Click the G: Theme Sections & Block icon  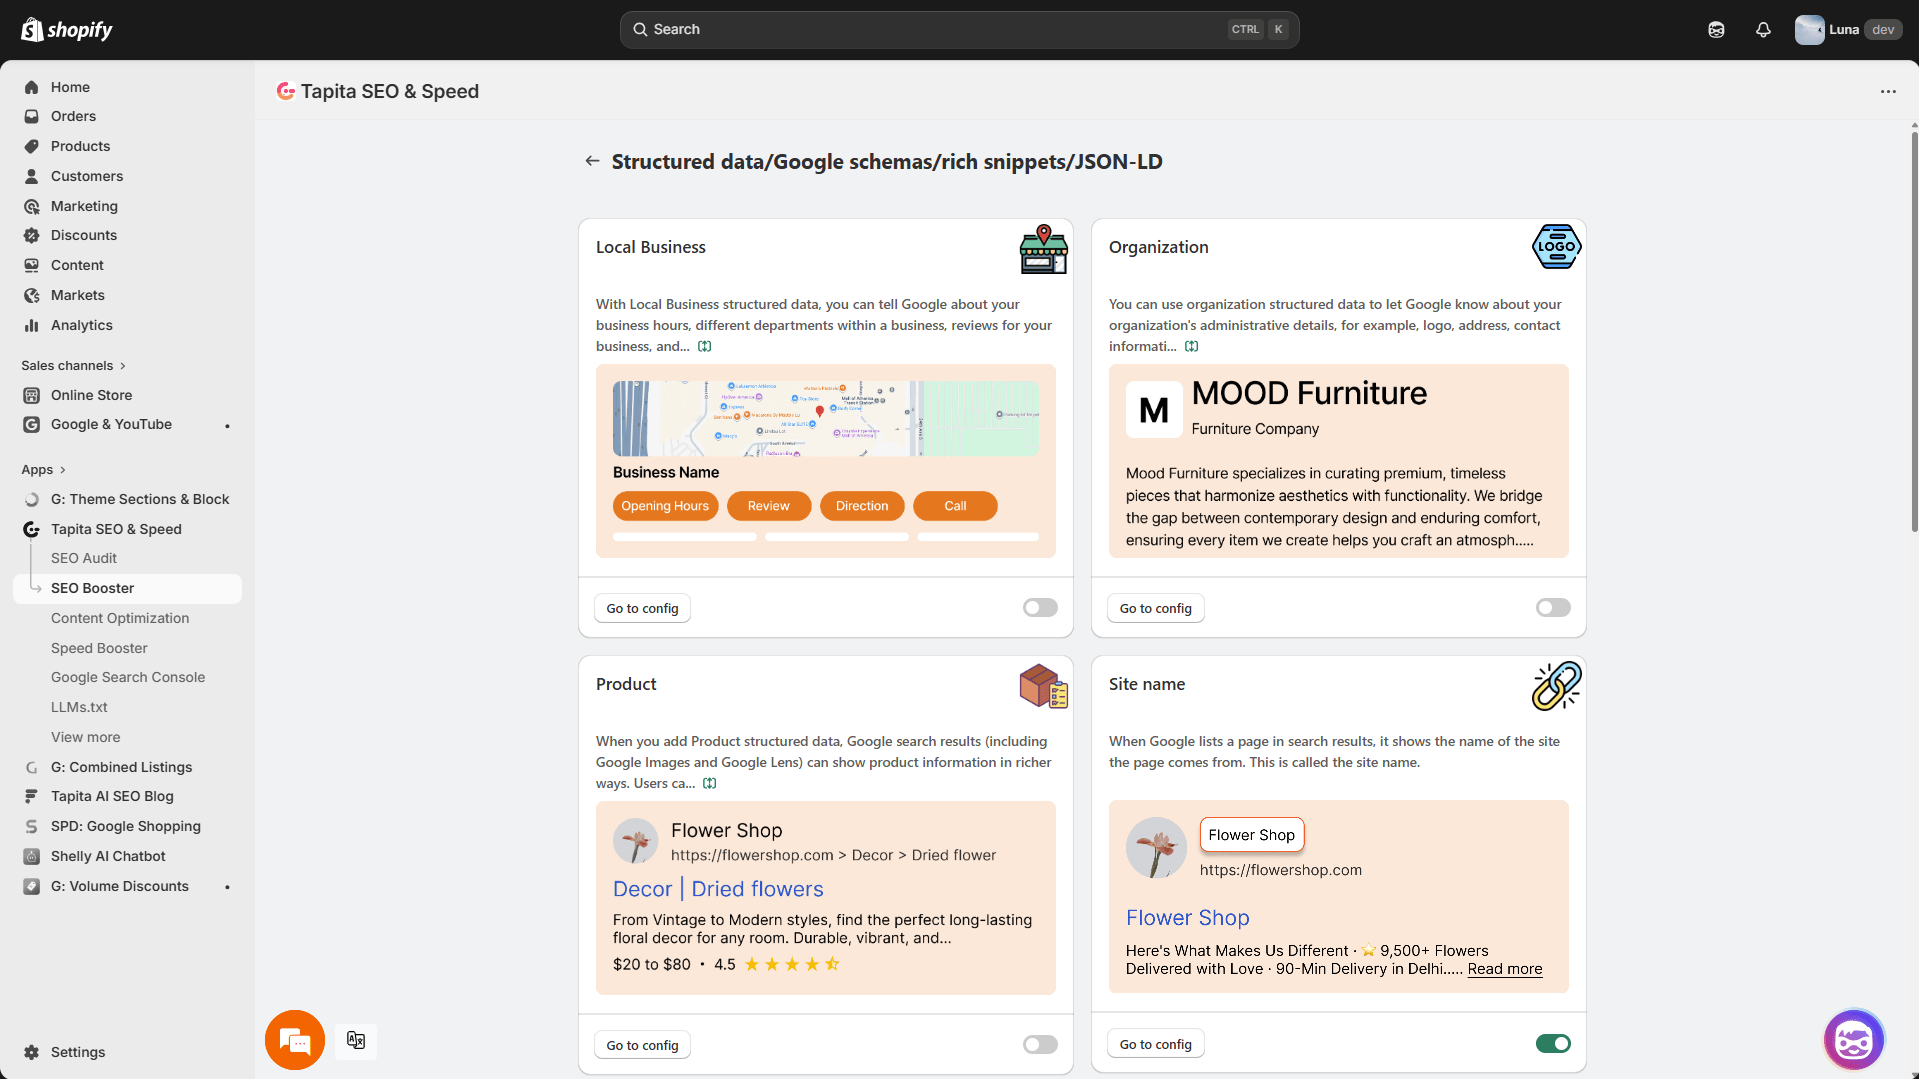(32, 499)
